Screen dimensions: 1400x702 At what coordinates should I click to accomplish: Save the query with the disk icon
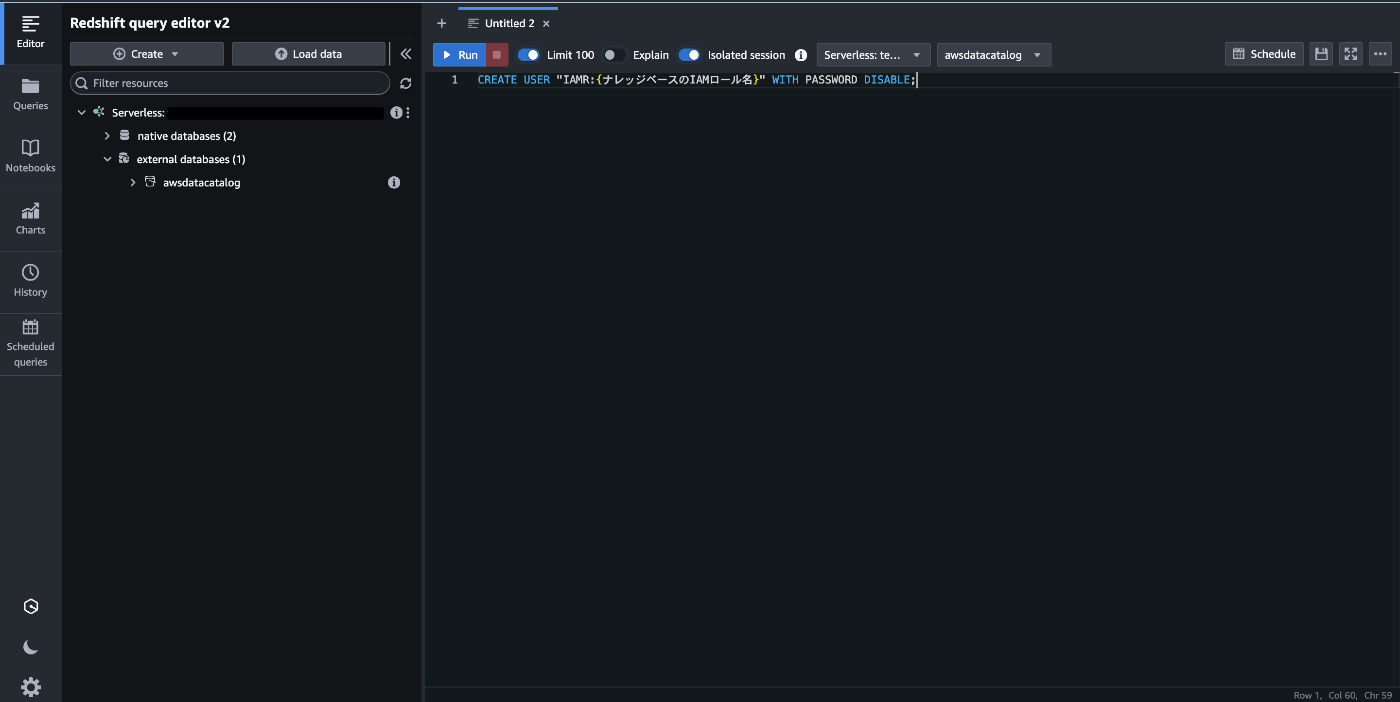1321,54
